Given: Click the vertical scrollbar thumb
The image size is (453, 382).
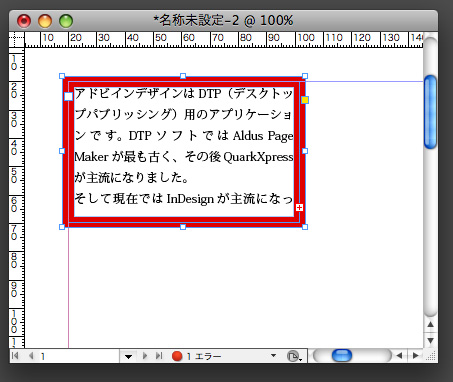Looking at the screenshot, I should (x=430, y=112).
